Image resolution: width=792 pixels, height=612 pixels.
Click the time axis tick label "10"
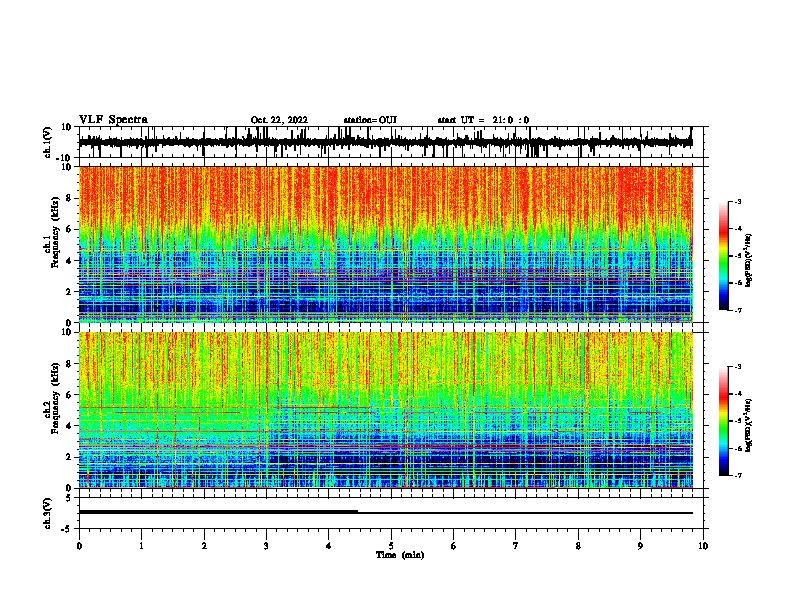[703, 546]
